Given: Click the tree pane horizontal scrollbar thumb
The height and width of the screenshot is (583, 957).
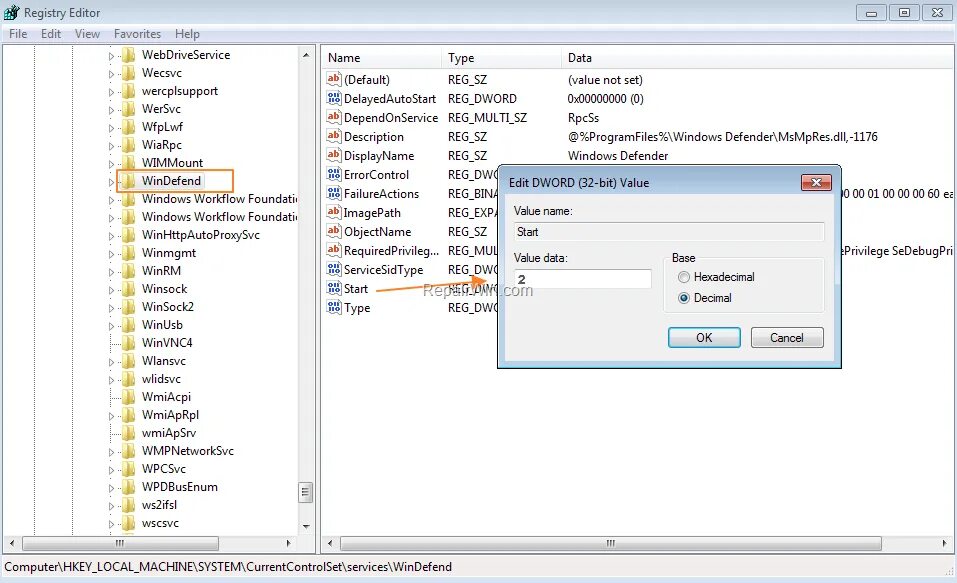Looking at the screenshot, I should point(120,543).
